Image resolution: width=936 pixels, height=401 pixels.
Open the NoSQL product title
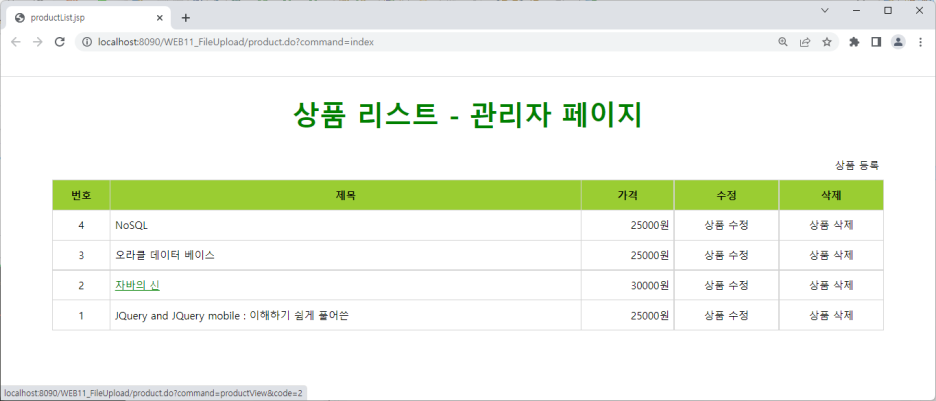point(131,226)
